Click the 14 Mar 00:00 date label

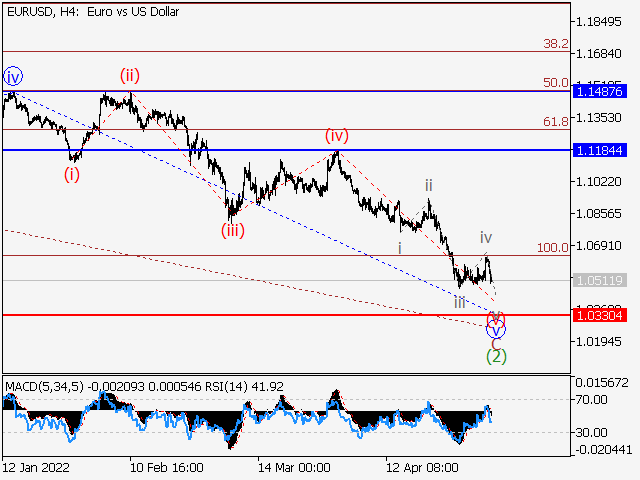[294, 467]
